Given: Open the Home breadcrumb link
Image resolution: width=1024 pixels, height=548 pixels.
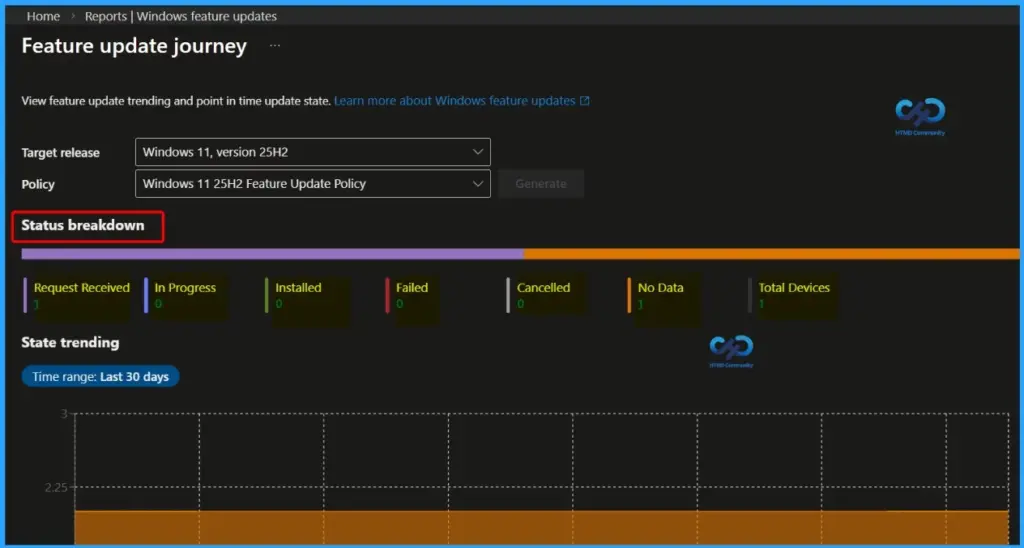Looking at the screenshot, I should (x=43, y=16).
